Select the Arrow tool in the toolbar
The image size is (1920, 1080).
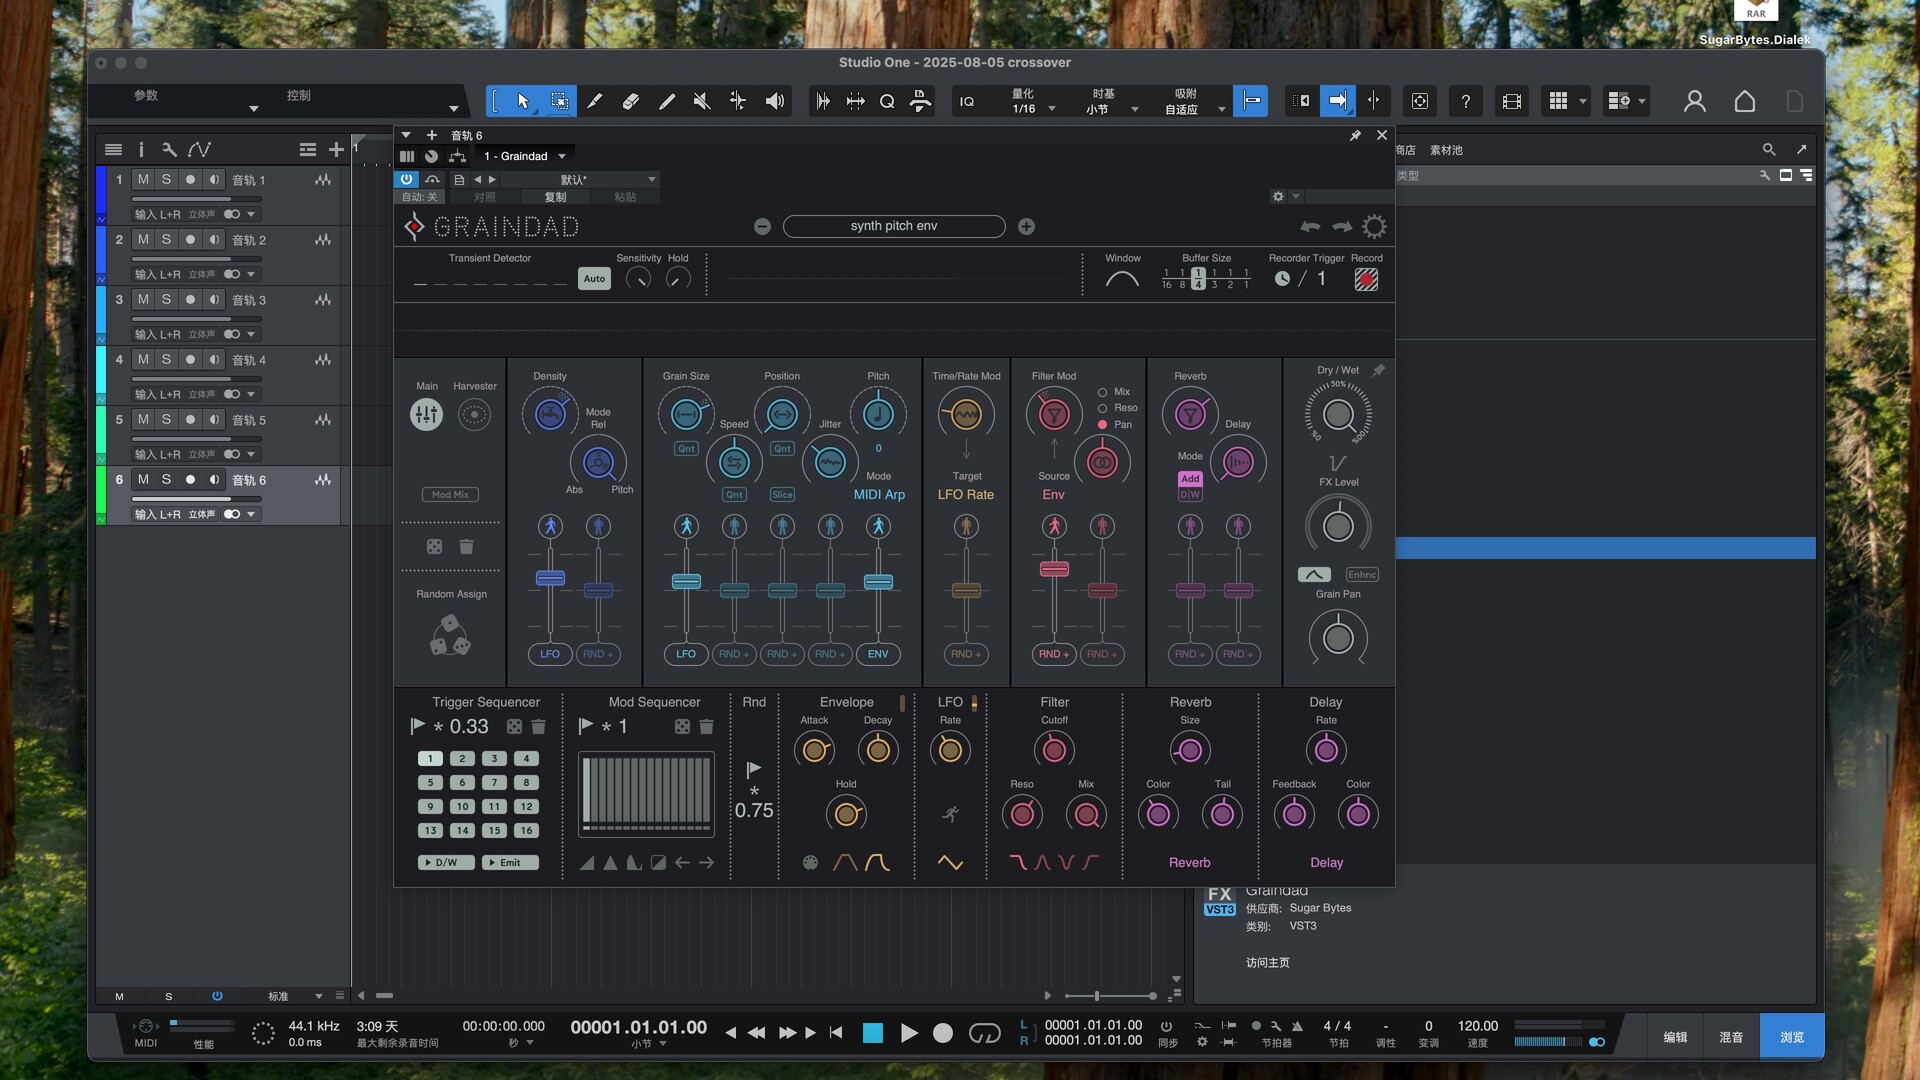(523, 101)
